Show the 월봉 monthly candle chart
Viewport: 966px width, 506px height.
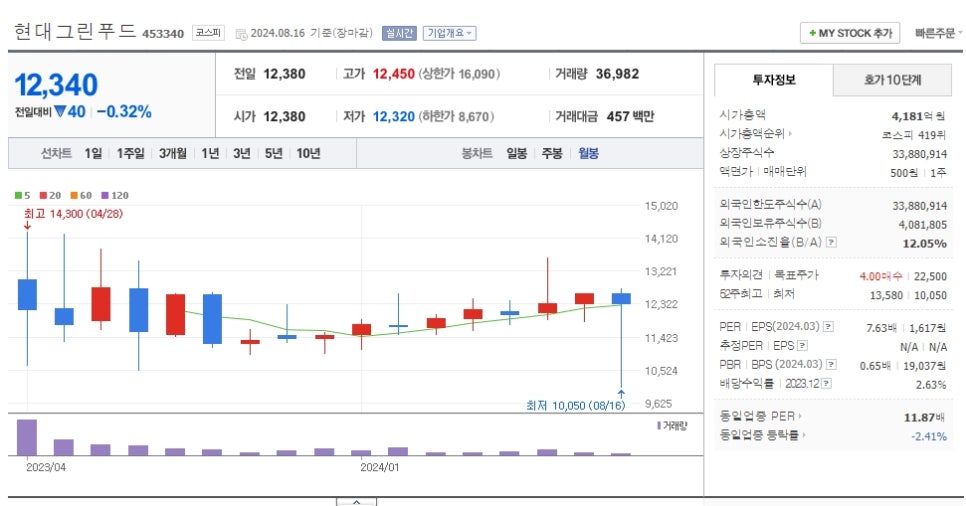pyautogui.click(x=588, y=153)
